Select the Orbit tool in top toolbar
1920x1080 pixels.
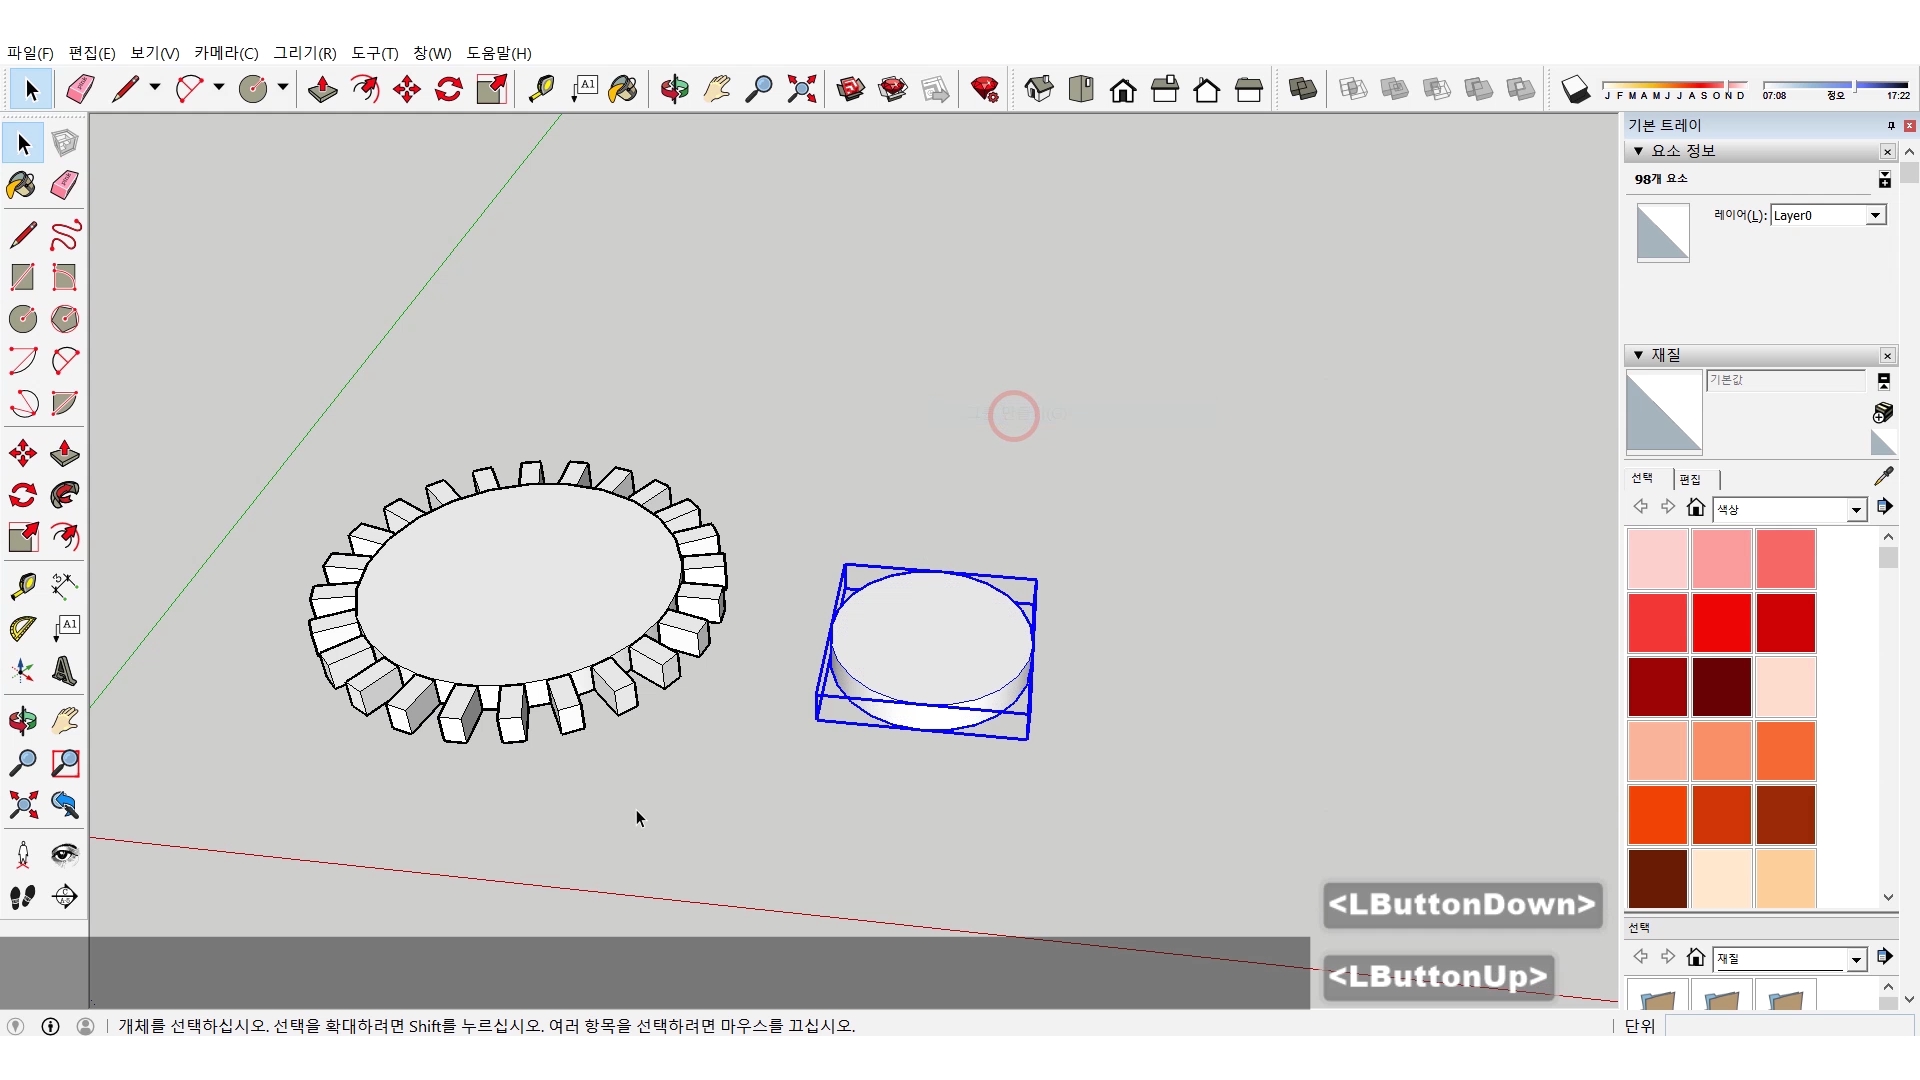pos(674,90)
